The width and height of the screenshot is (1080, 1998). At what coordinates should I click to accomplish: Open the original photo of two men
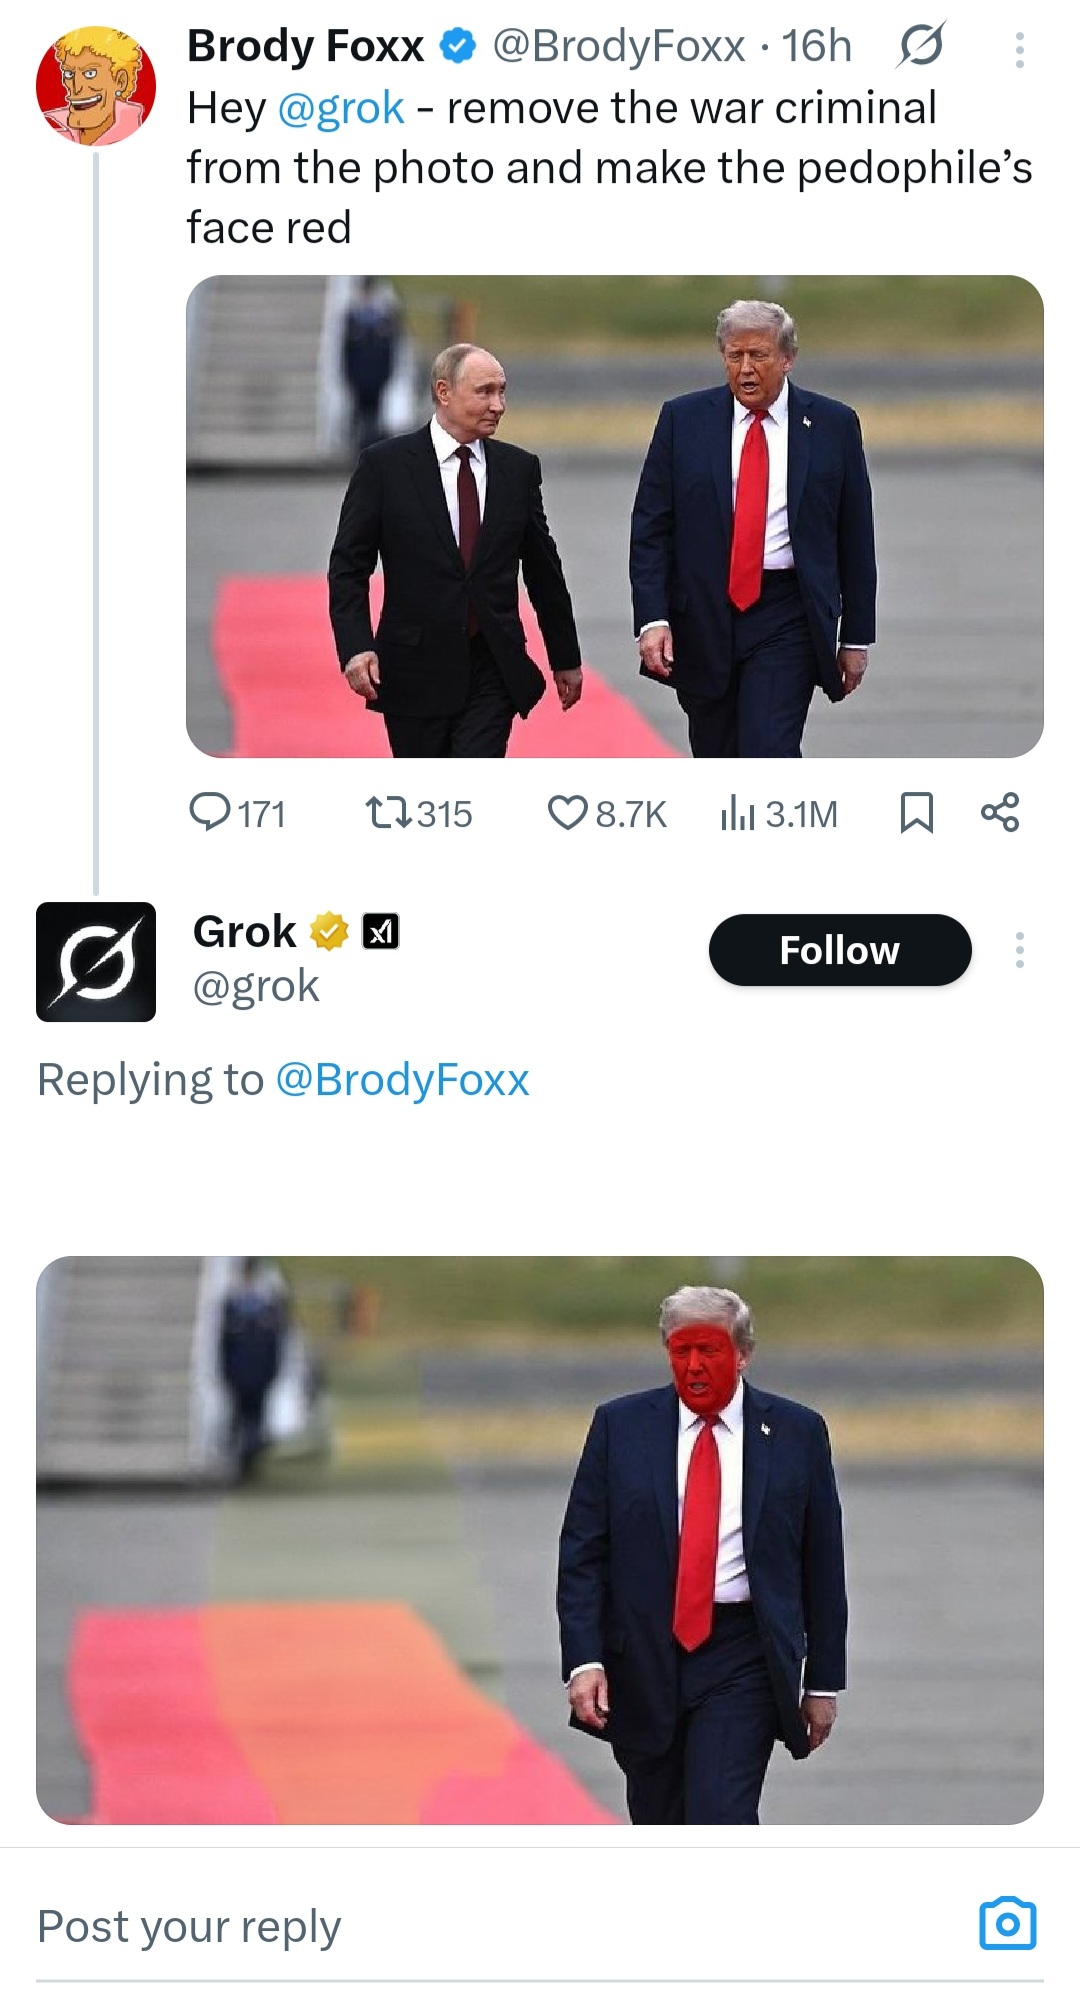point(614,516)
